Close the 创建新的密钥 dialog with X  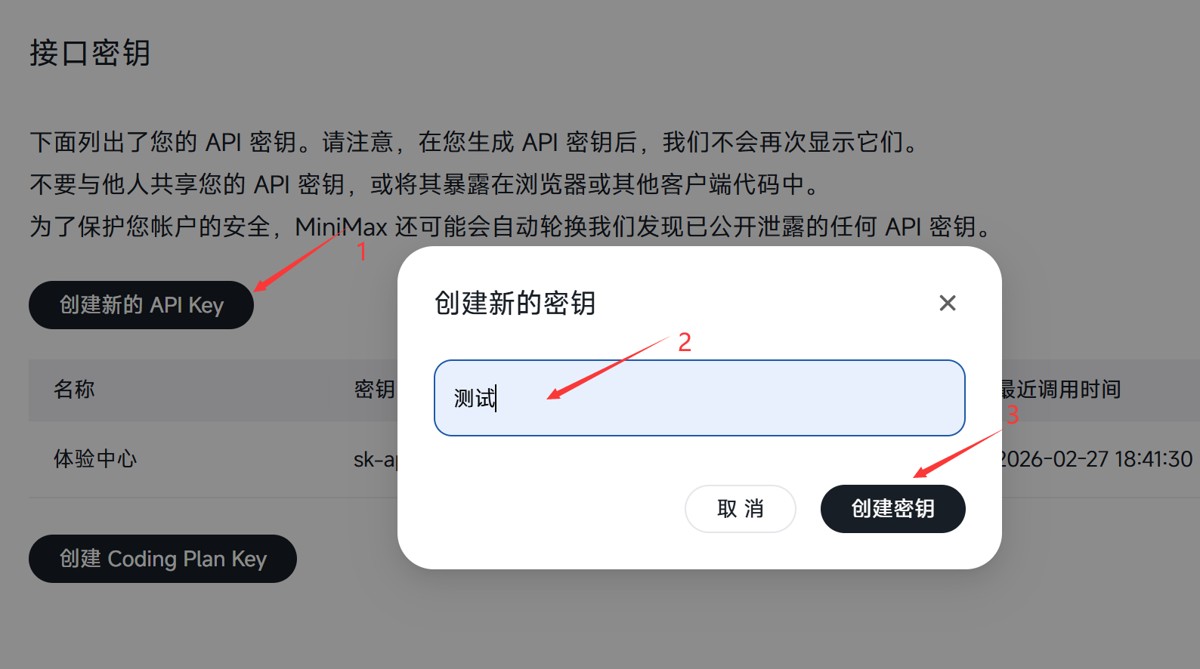click(x=947, y=303)
